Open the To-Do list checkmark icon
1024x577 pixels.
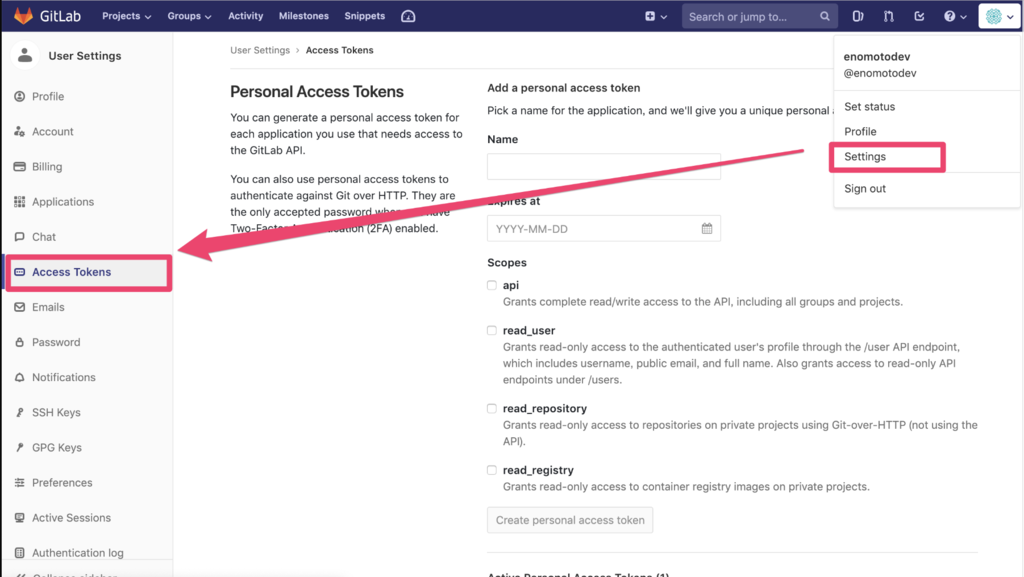click(919, 16)
